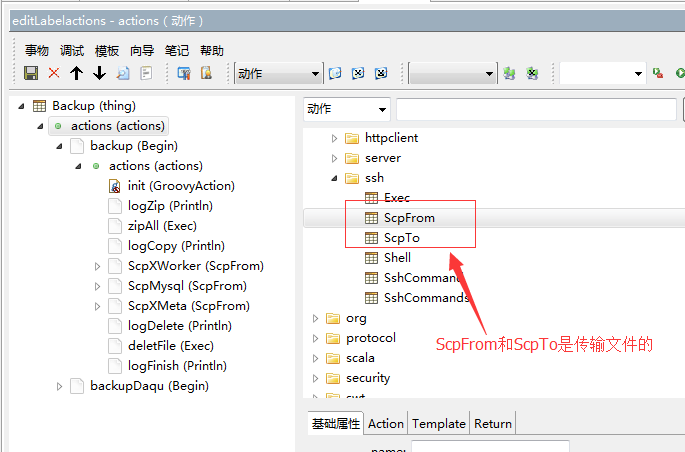Select zipAll (Exec) tree item

(162, 226)
